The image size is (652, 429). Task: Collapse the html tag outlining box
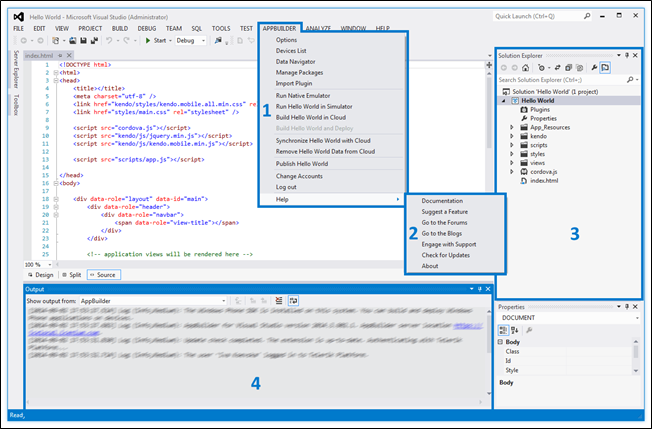pos(56,73)
